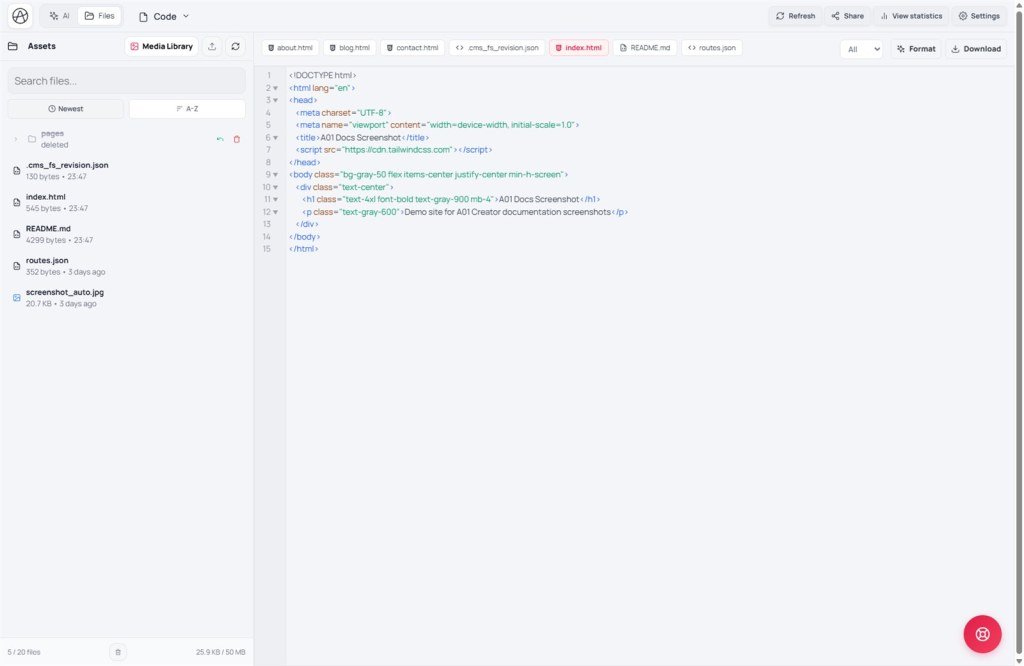The width and height of the screenshot is (1024, 666).
Task: Open View statistics
Action: tap(911, 16)
